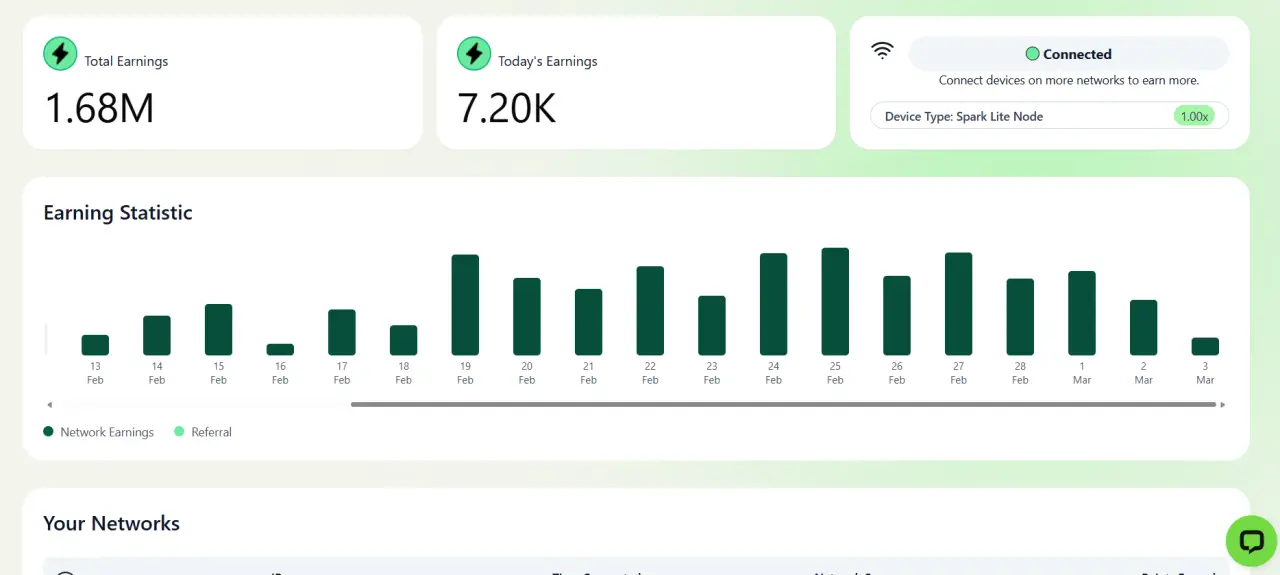Click the Earning Statistic heading

(118, 212)
